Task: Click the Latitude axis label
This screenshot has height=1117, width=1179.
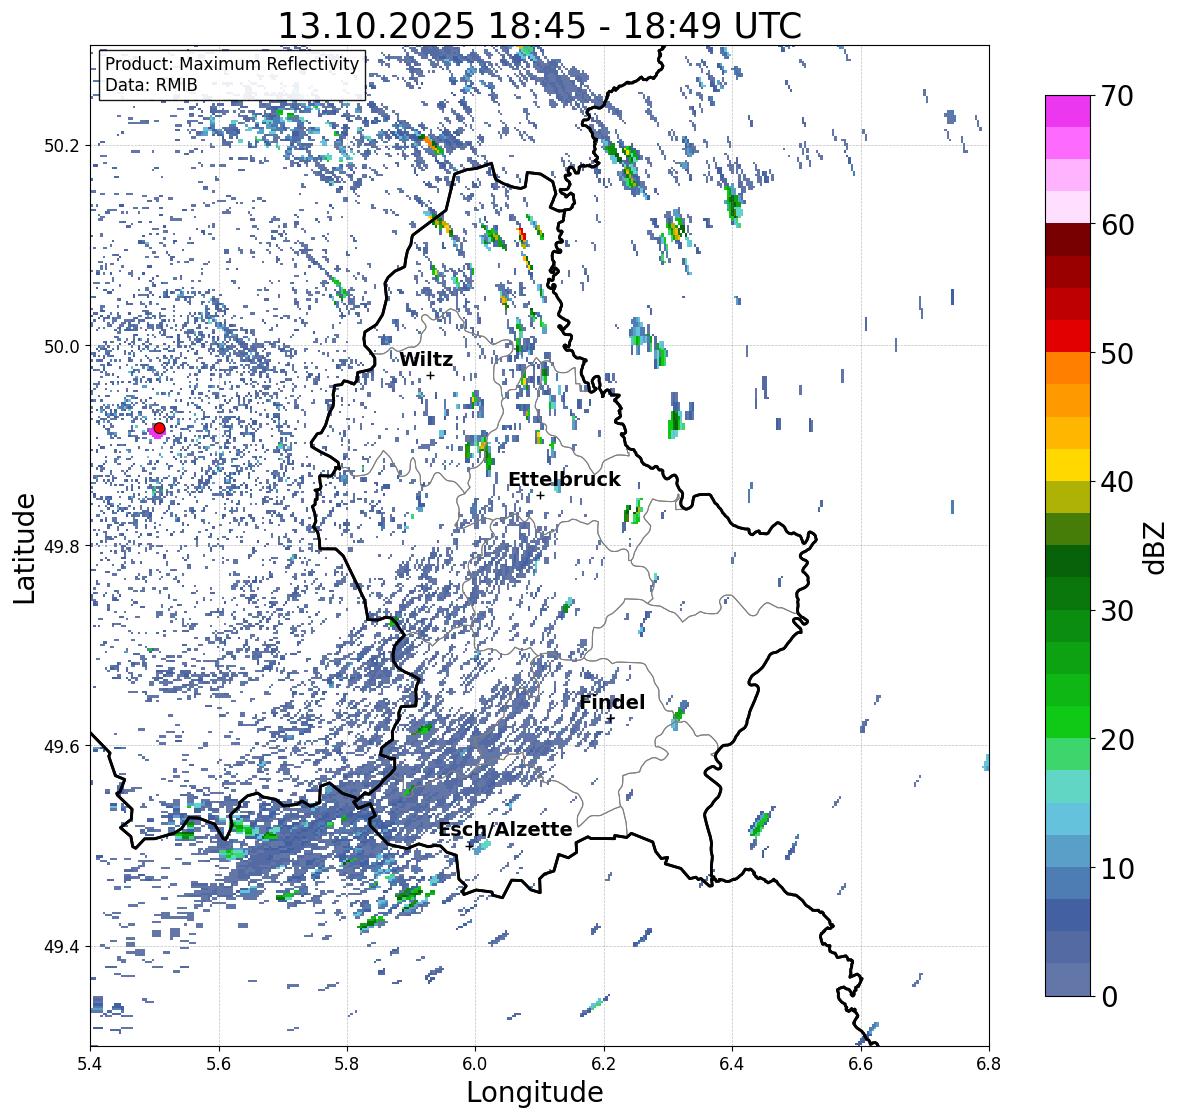Action: coord(25,548)
